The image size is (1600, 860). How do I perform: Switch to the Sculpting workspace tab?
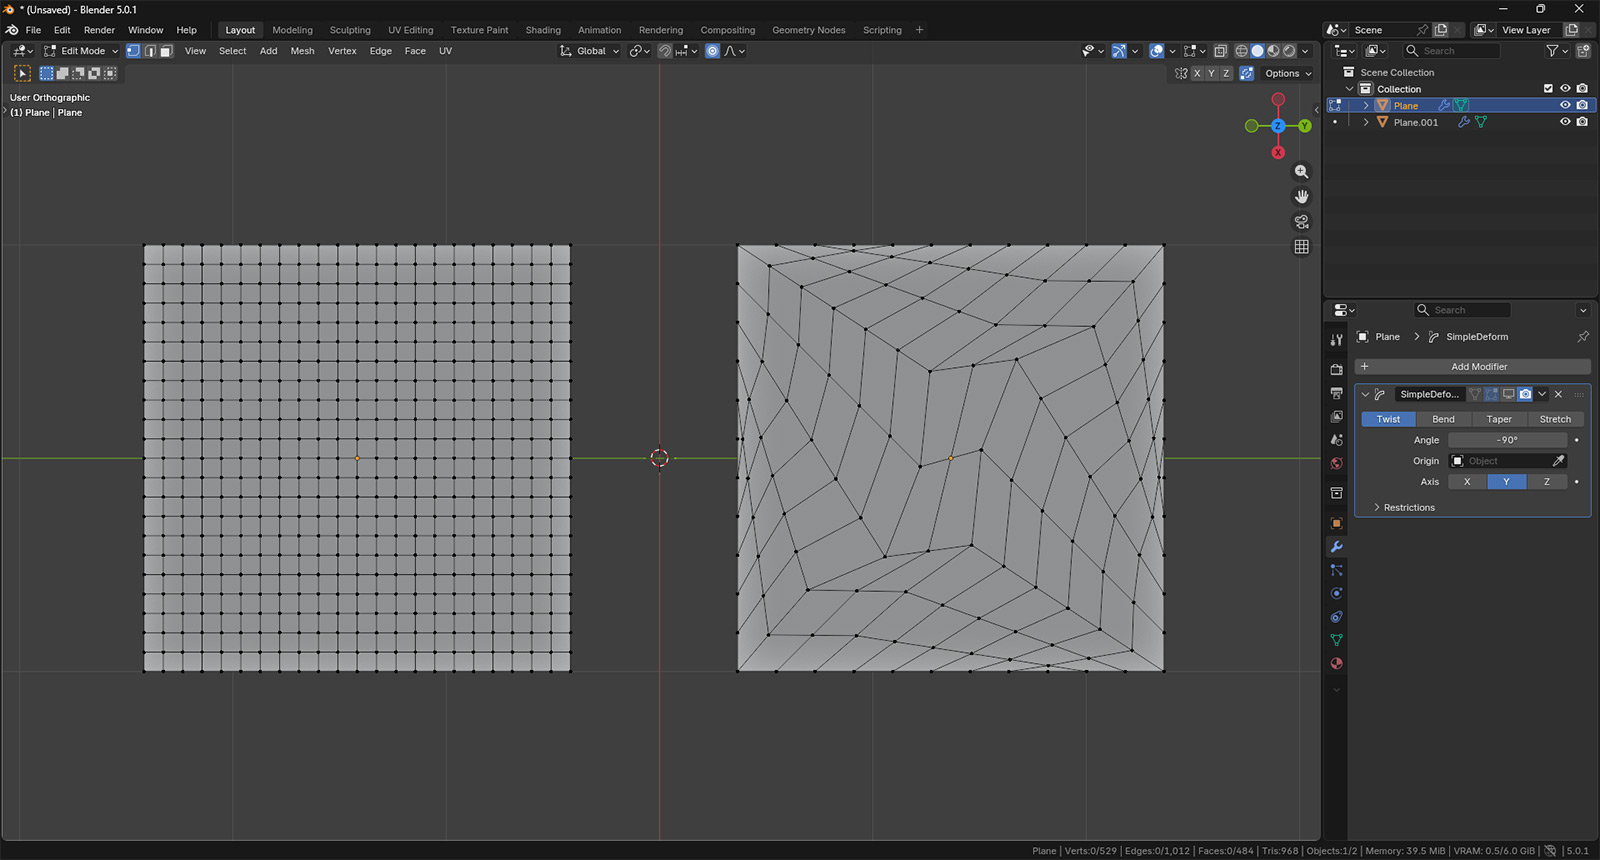tap(350, 30)
